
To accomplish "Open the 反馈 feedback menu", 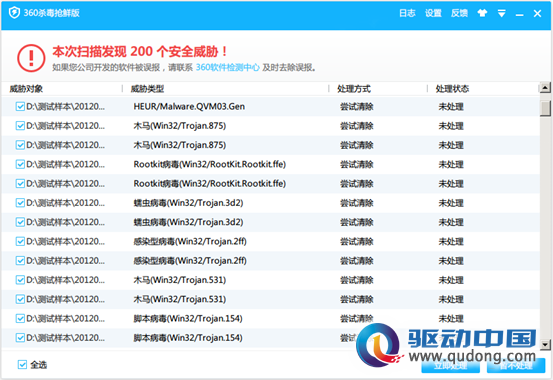I will tap(459, 13).
